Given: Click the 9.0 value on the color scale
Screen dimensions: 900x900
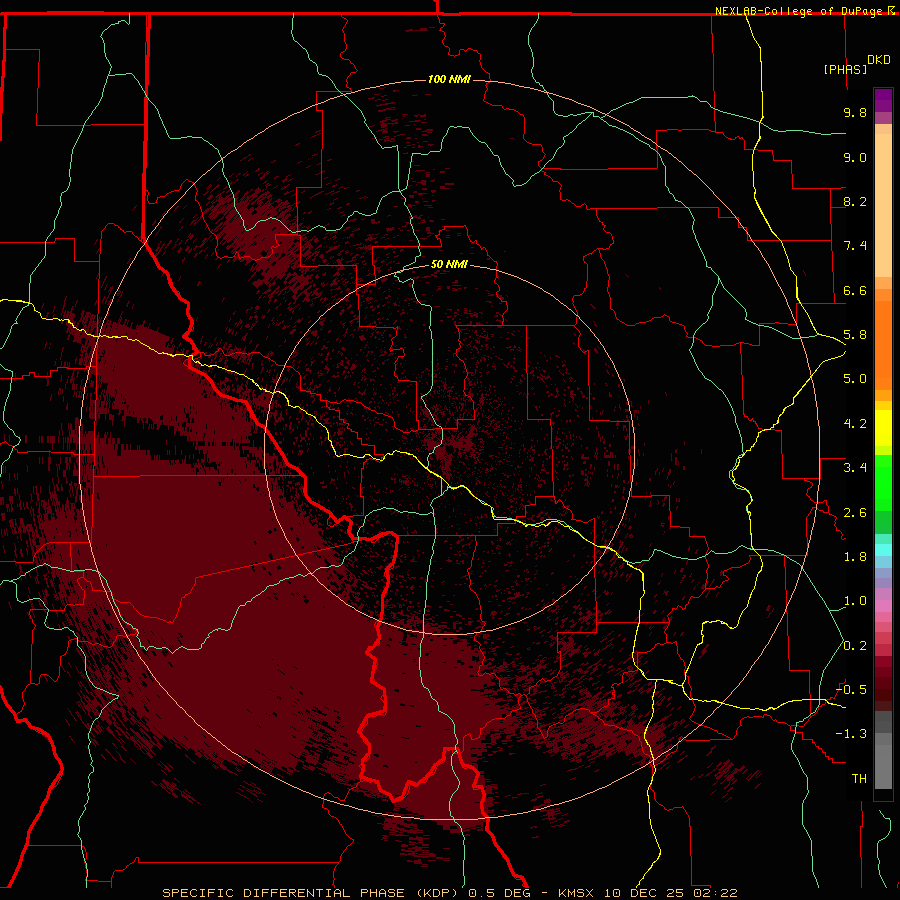Looking at the screenshot, I should (x=855, y=157).
